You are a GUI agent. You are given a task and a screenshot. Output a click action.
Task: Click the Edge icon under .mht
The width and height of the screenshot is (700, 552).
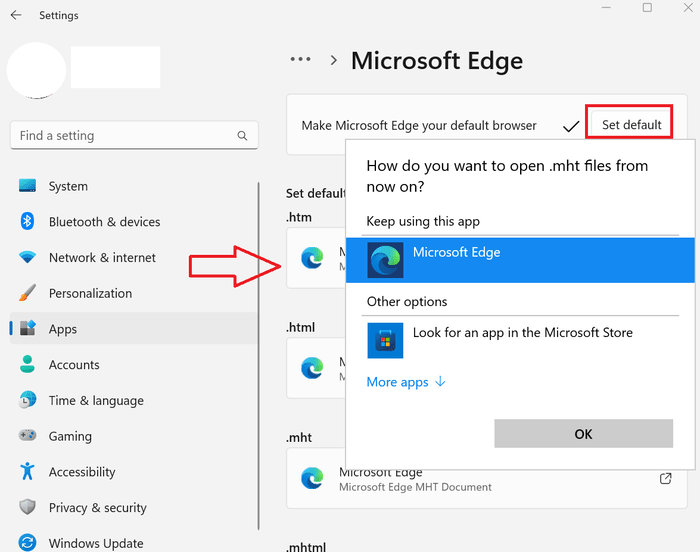[312, 478]
